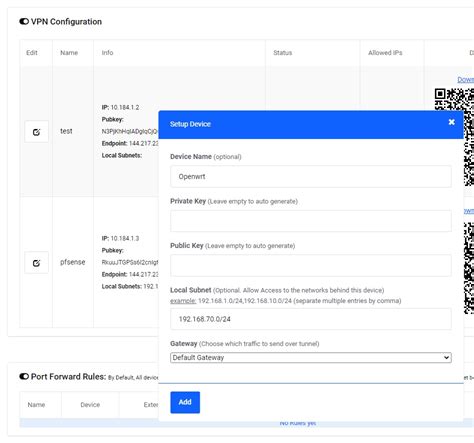Image resolution: width=474 pixels, height=443 pixels.
Task: Click the IP value 10.184.1.2
Action: 125,107
